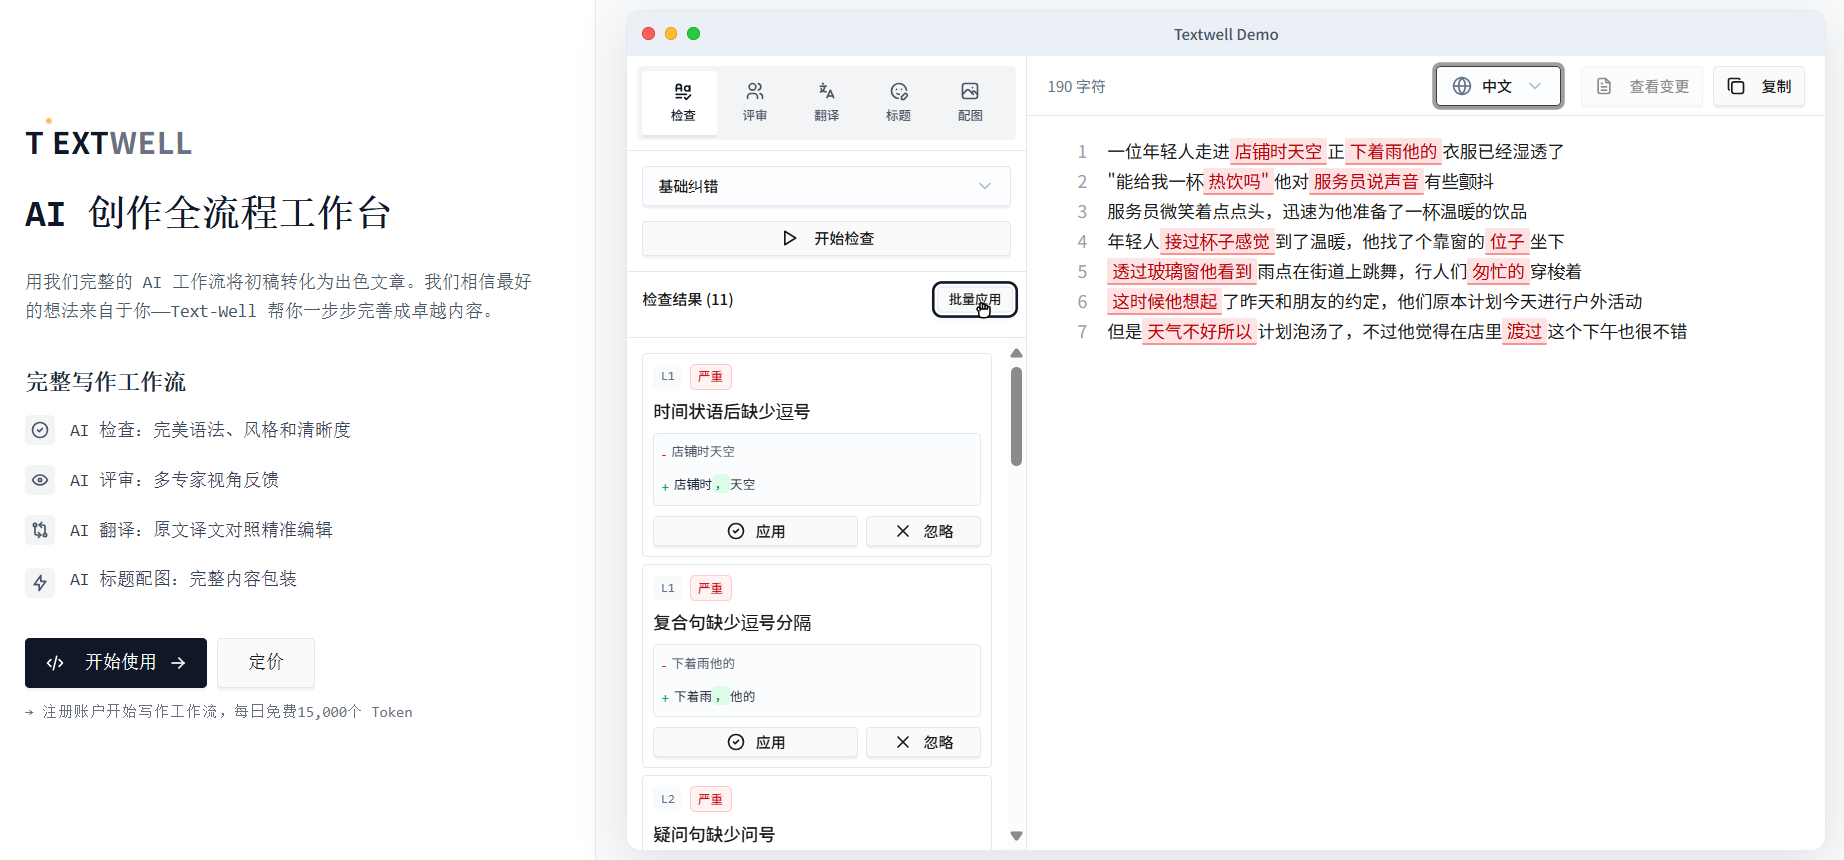Screen dimensions: 1844x860
Task: Ignore the 复合句缺少逗号分隔 suggestion
Action: pos(923,742)
